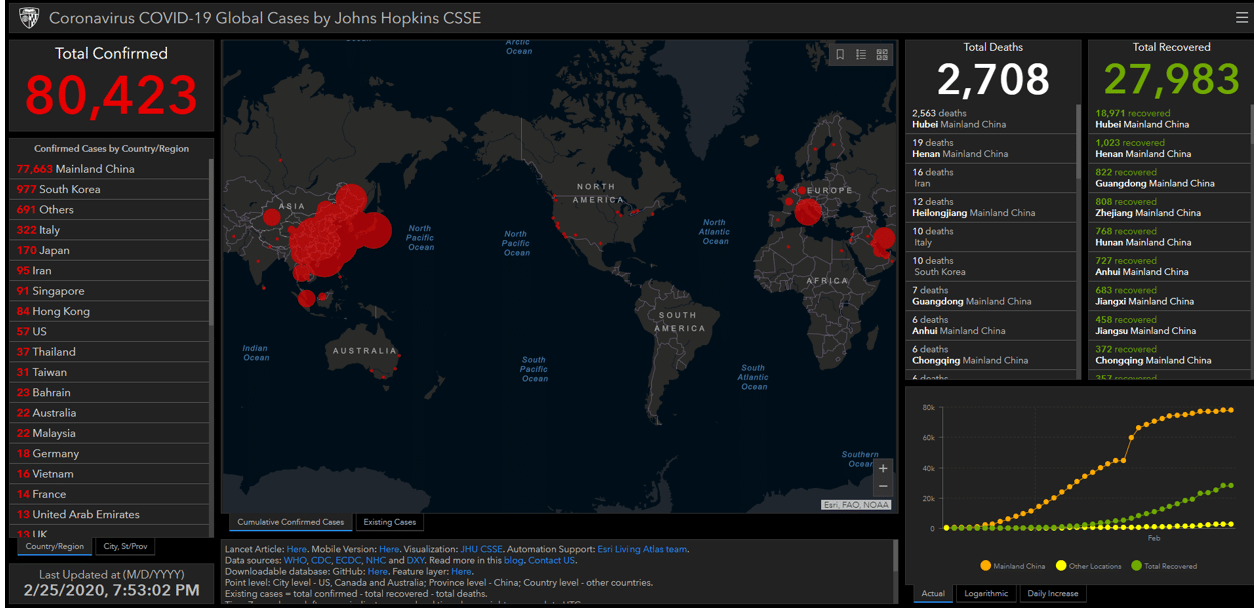The height and width of the screenshot is (608, 1260).
Task: Select the Taiwan row with 31 cases
Action: (110, 372)
